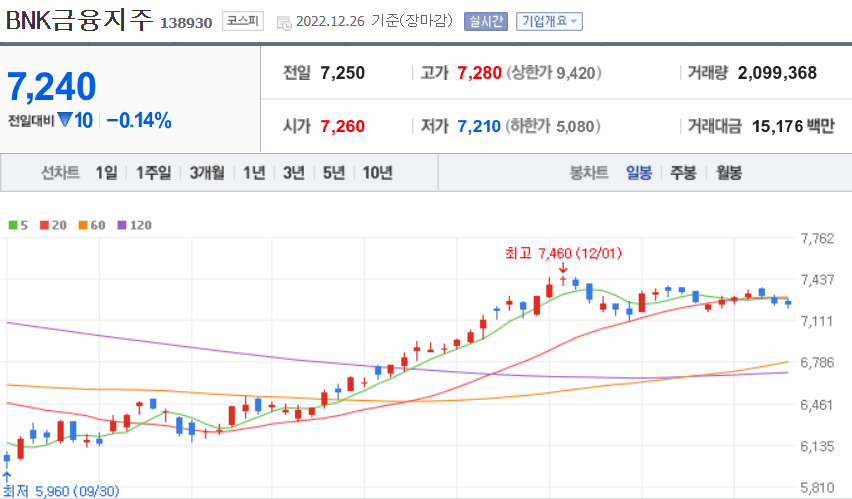Image resolution: width=852 pixels, height=499 pixels.
Task: Click the 거래대금 value 15,176 백만
Action: (793, 126)
